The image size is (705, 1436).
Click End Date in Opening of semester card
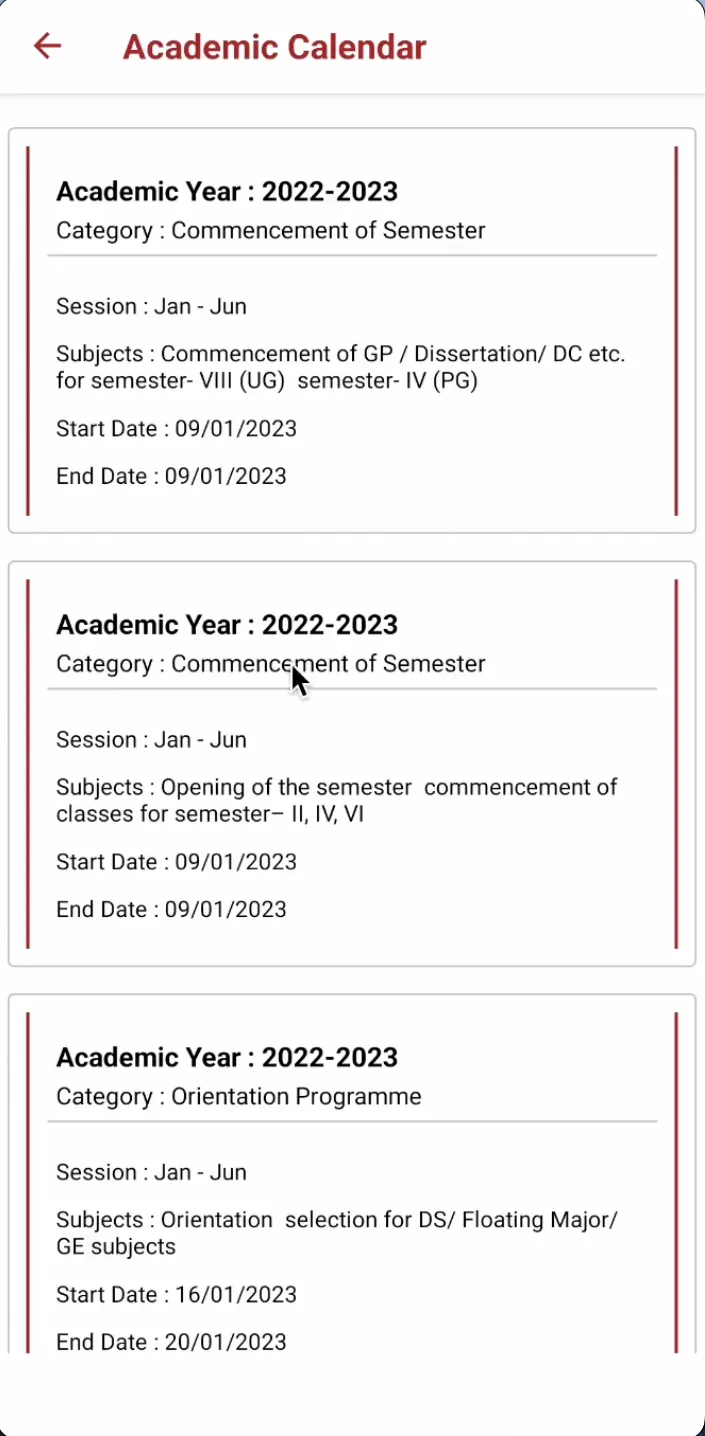171,909
